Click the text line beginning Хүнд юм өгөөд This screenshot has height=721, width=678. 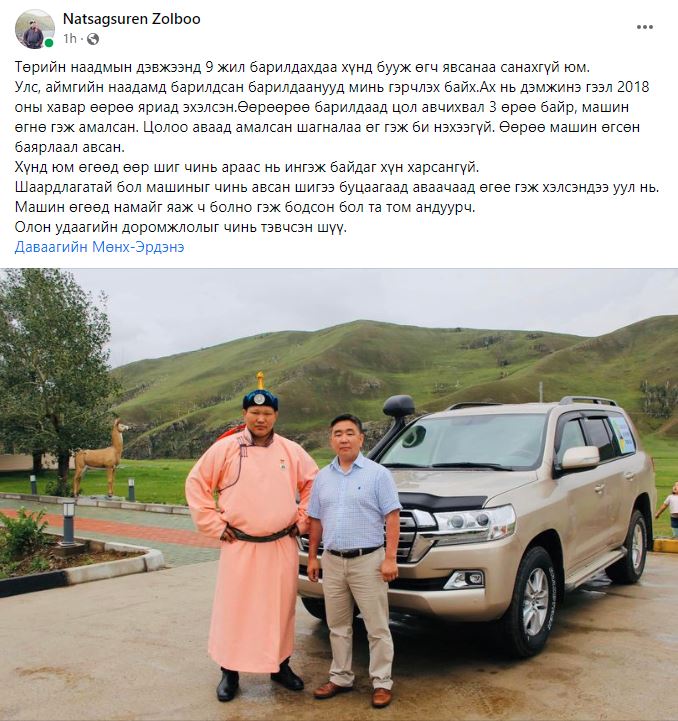247,167
